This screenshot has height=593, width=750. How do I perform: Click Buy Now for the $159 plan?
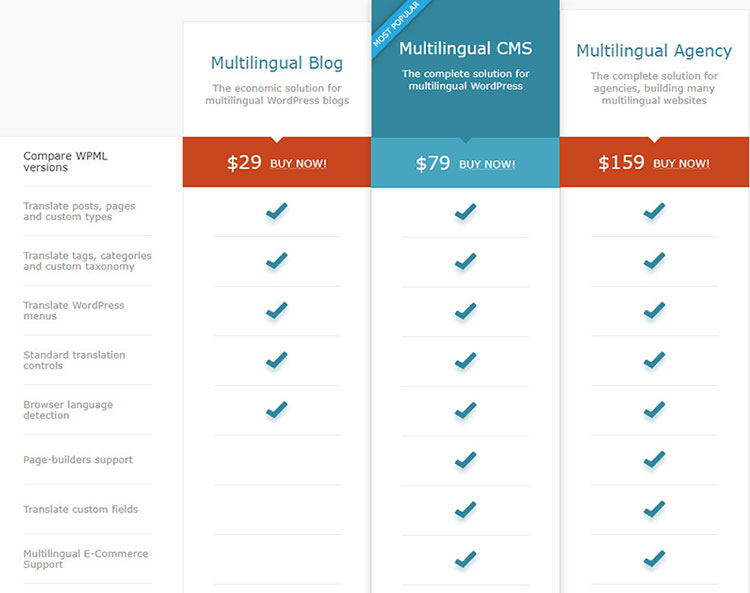(681, 163)
